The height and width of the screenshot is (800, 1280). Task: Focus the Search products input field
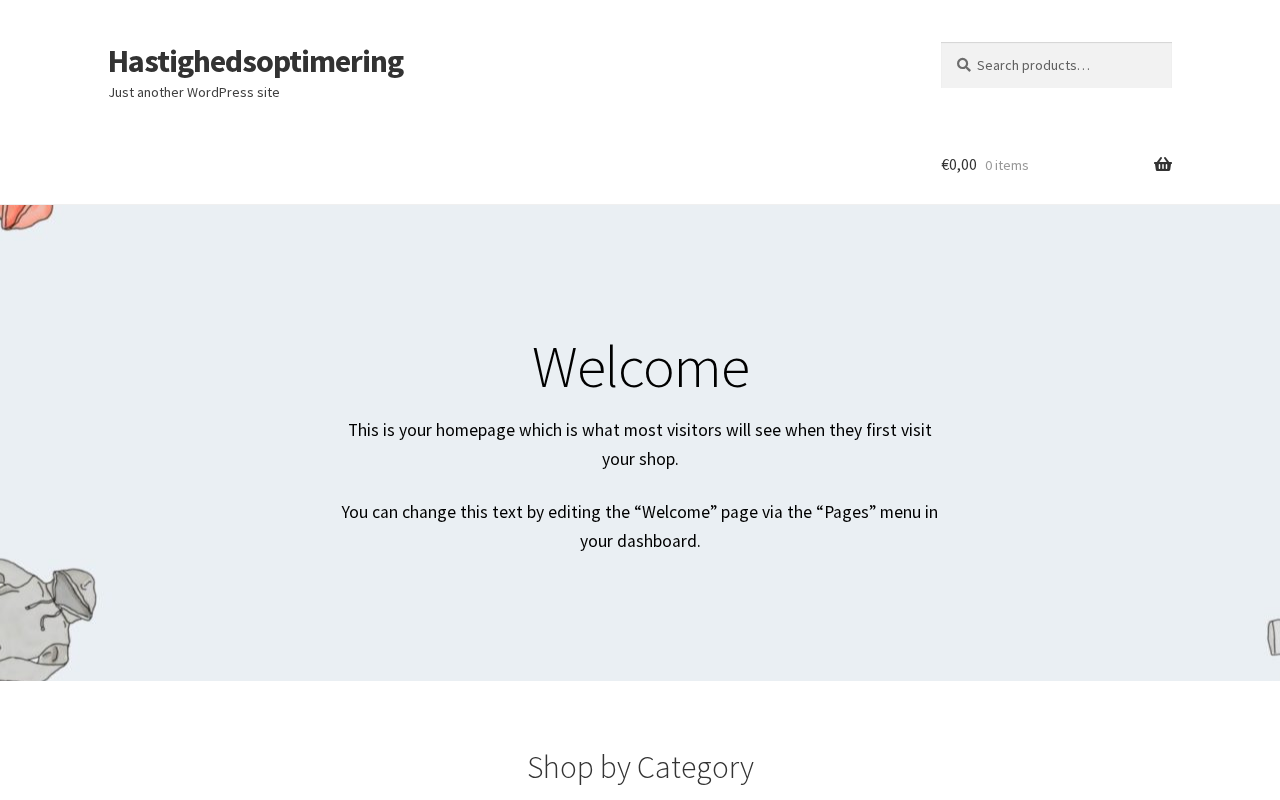[x=1065, y=65]
